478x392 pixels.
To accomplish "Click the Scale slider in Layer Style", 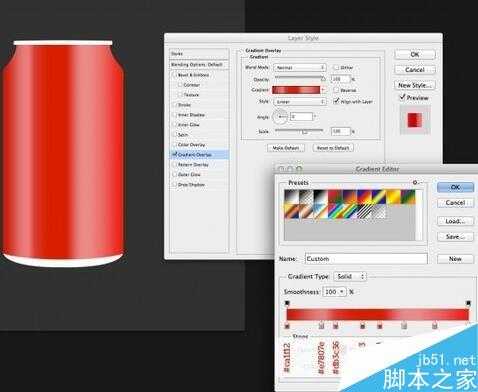I will 299,131.
